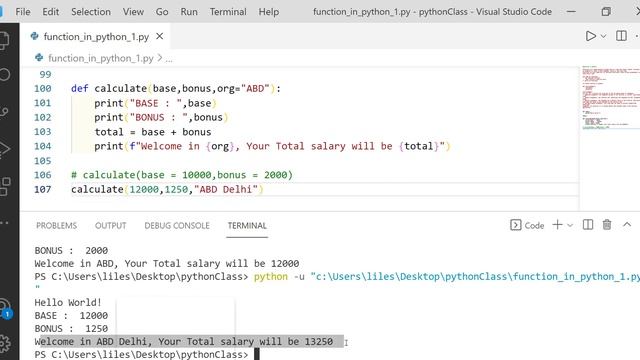Click the string "ABD Delhi" in line 107
Image resolution: width=640 pixels, height=360 pixels.
pyautogui.click(x=226, y=189)
